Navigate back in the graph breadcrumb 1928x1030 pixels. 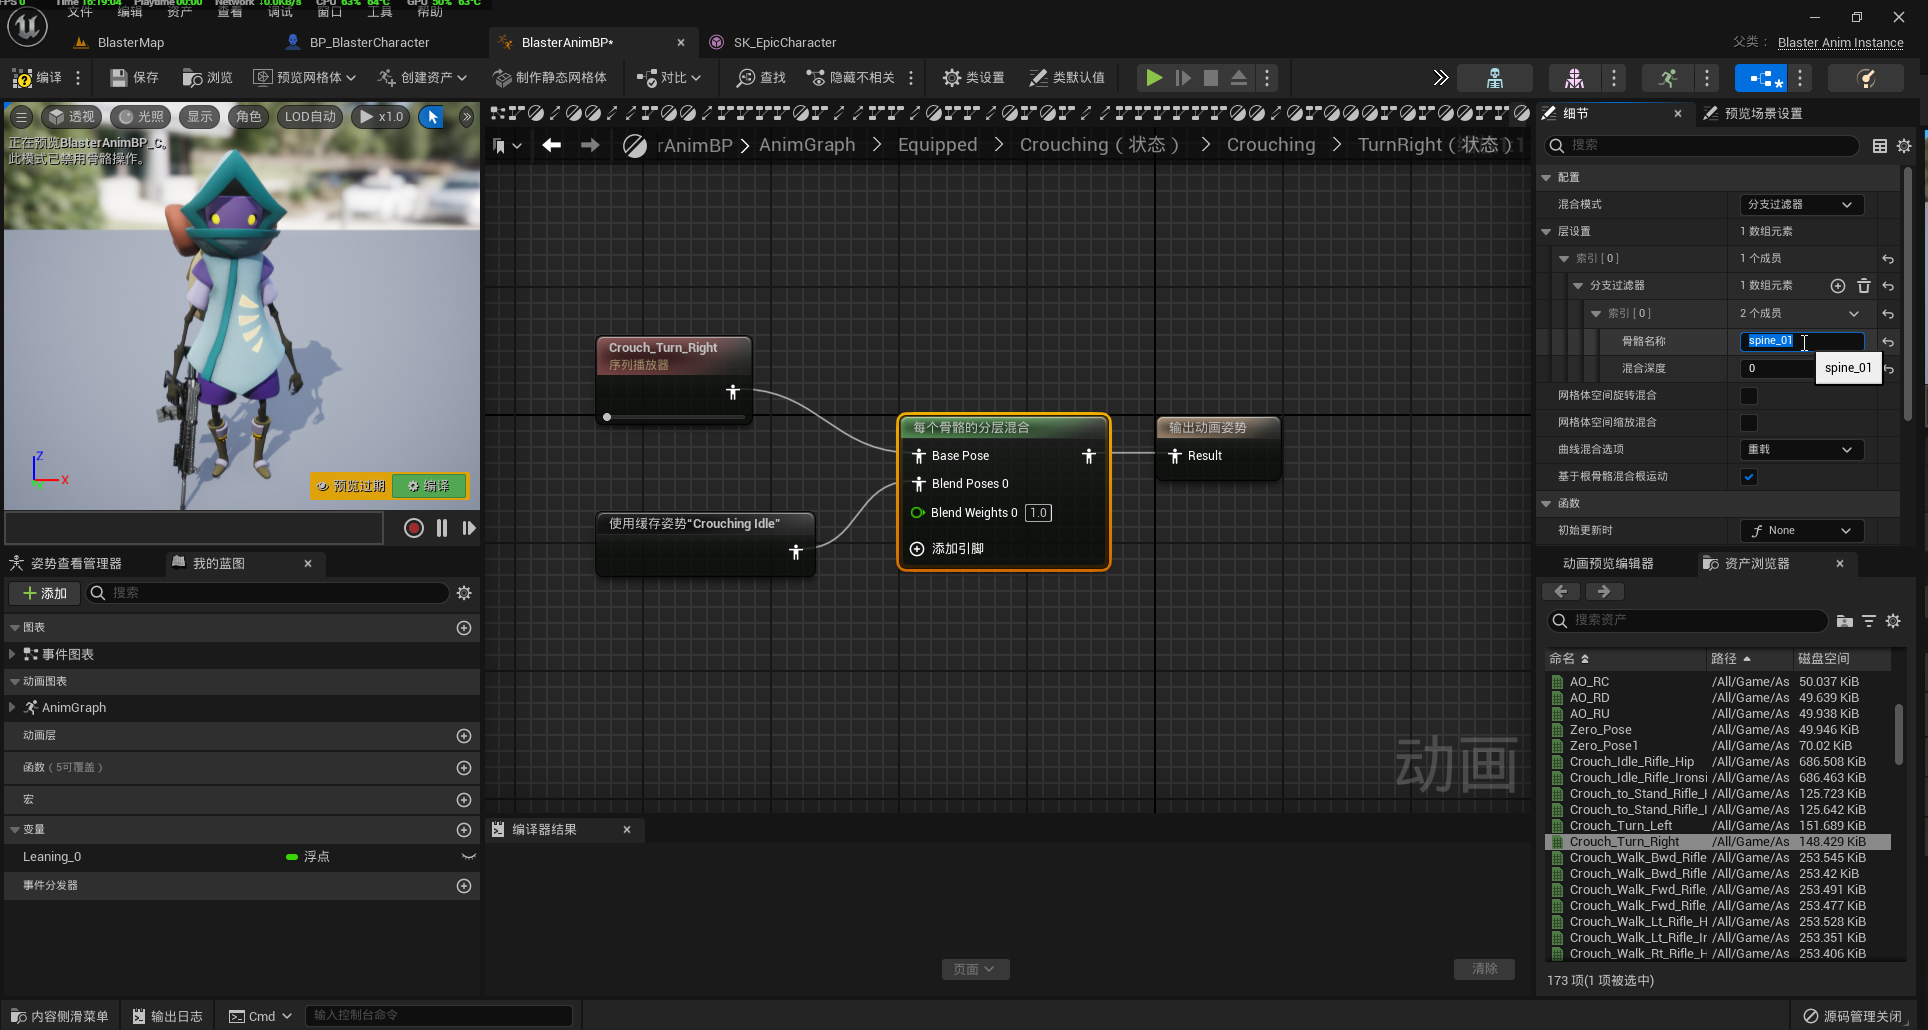pos(551,145)
